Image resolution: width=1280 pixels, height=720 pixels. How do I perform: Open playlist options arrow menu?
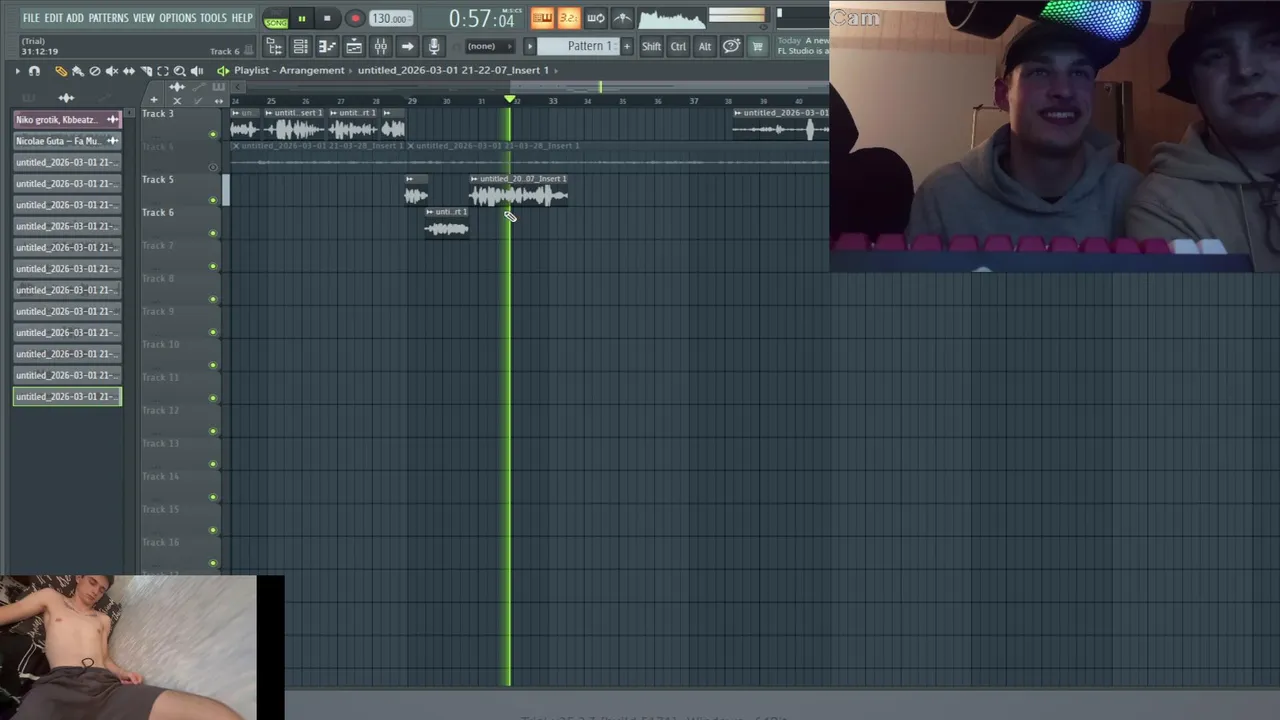pos(17,71)
